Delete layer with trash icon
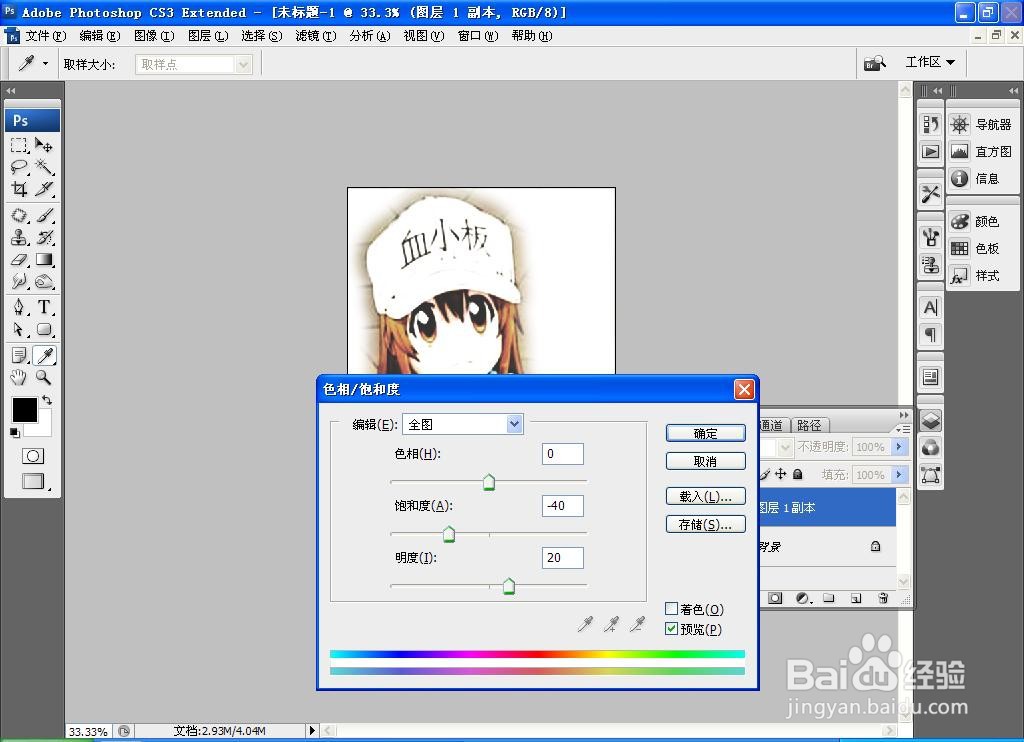 [883, 598]
